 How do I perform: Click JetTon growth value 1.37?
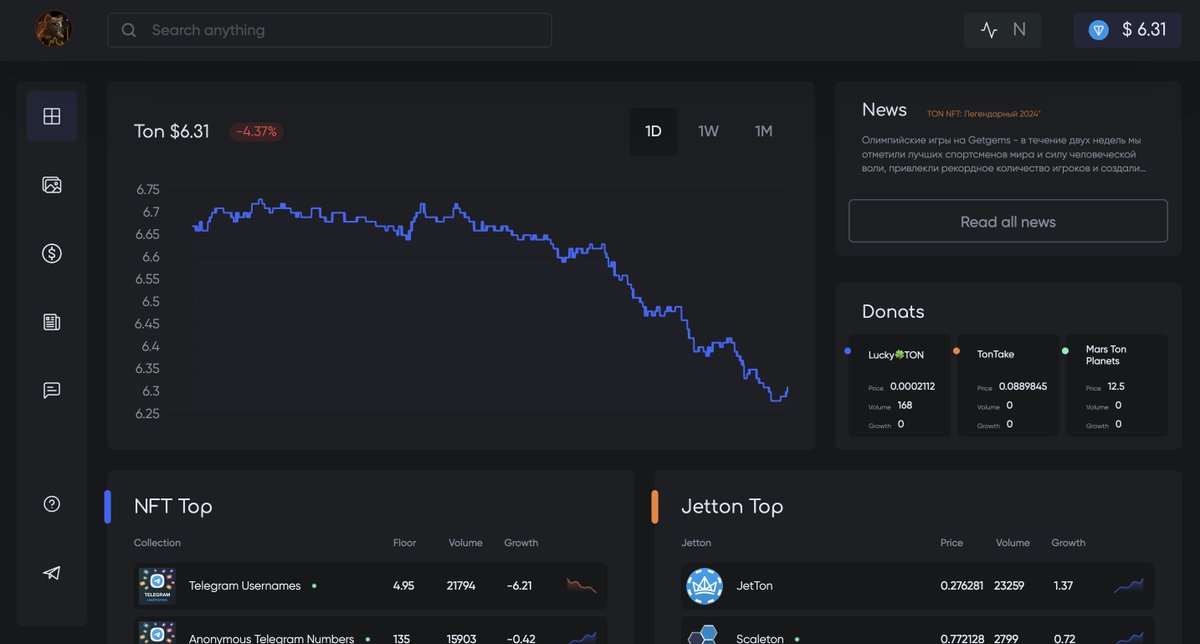[x=1062, y=586]
